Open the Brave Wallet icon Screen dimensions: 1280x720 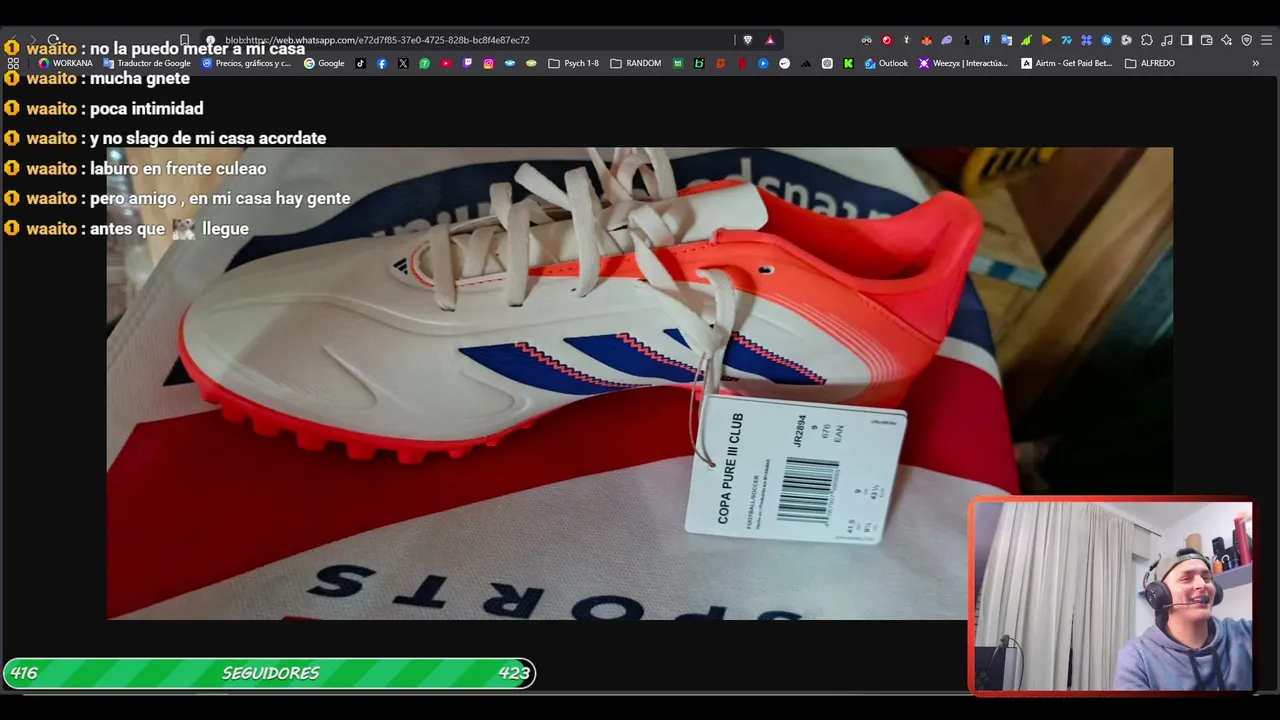(1206, 40)
